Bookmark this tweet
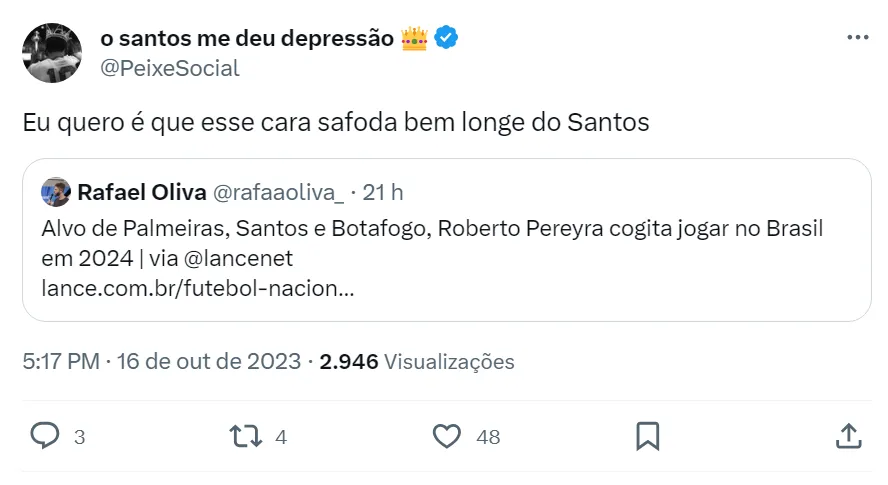Image resolution: width=888 pixels, height=485 pixels. [x=647, y=436]
